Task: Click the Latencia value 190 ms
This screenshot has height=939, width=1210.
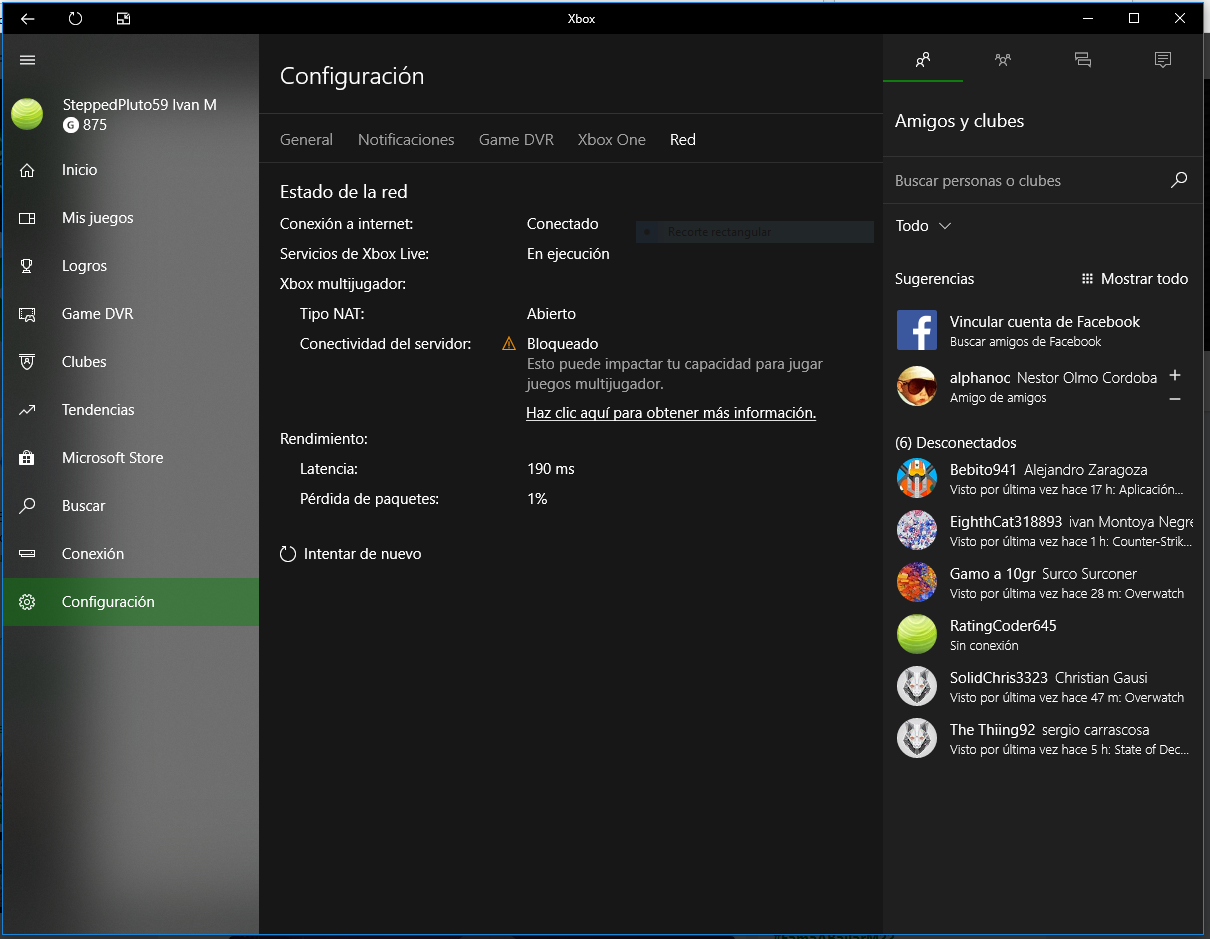Action: (551, 469)
